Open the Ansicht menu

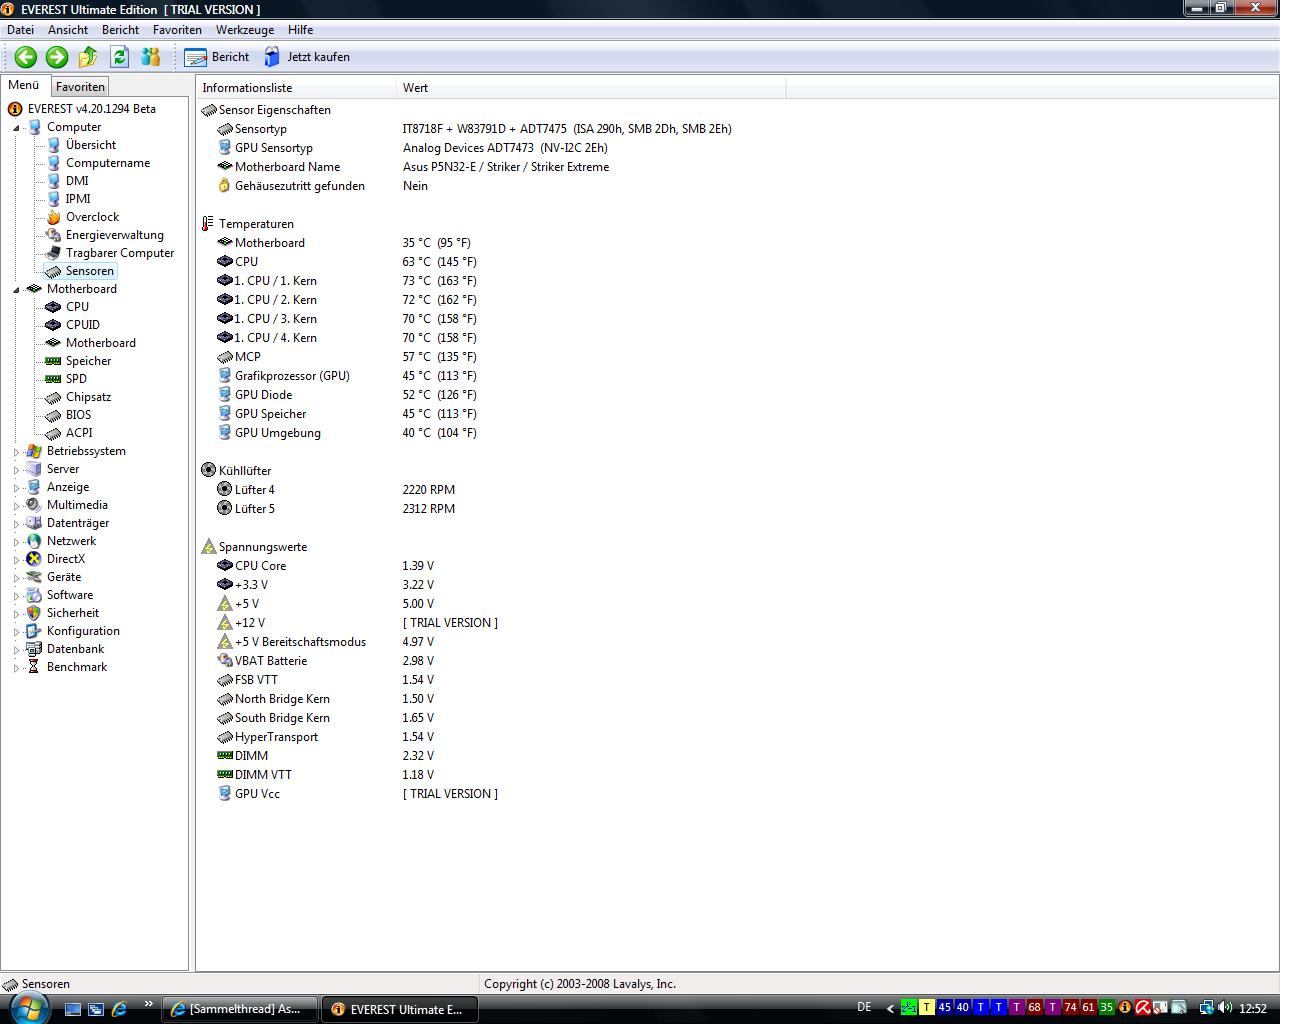68,30
